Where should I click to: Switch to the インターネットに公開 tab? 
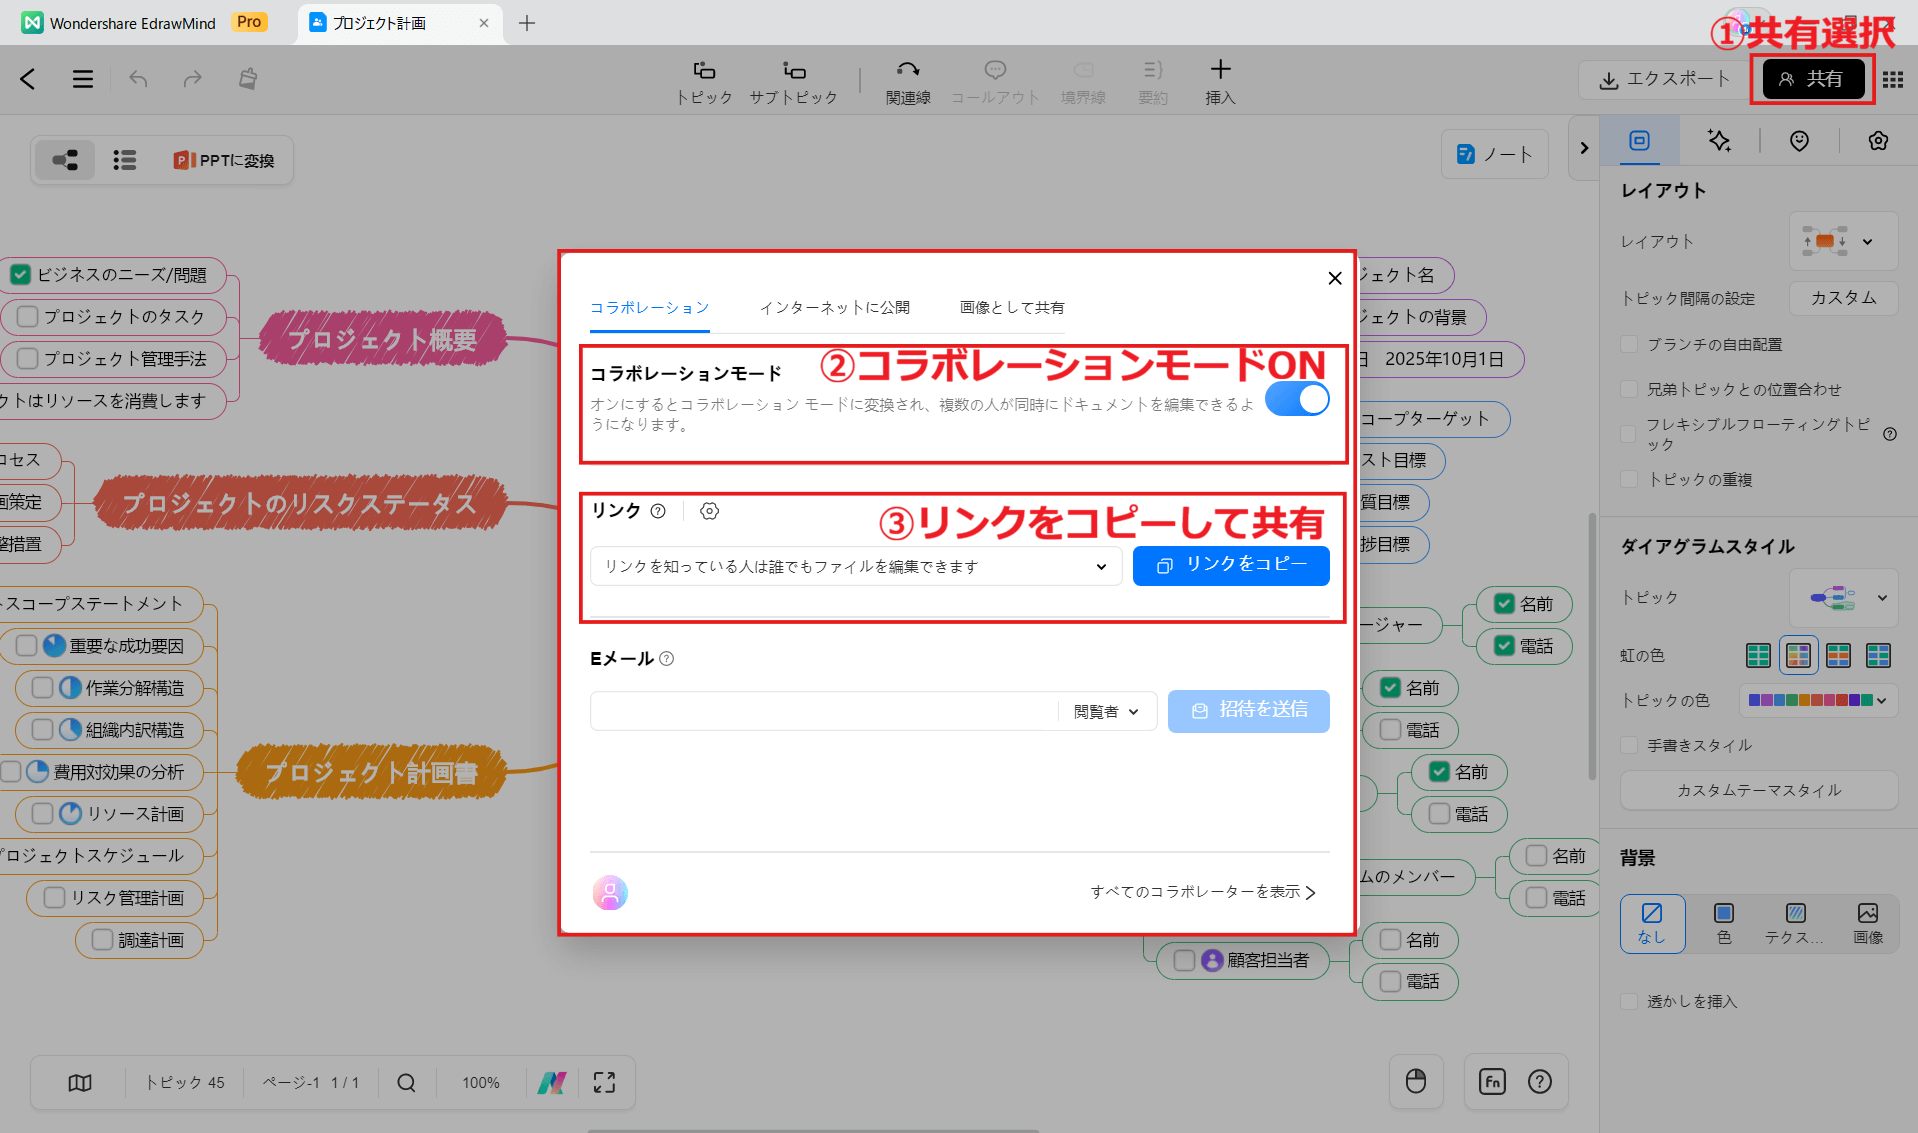(834, 308)
